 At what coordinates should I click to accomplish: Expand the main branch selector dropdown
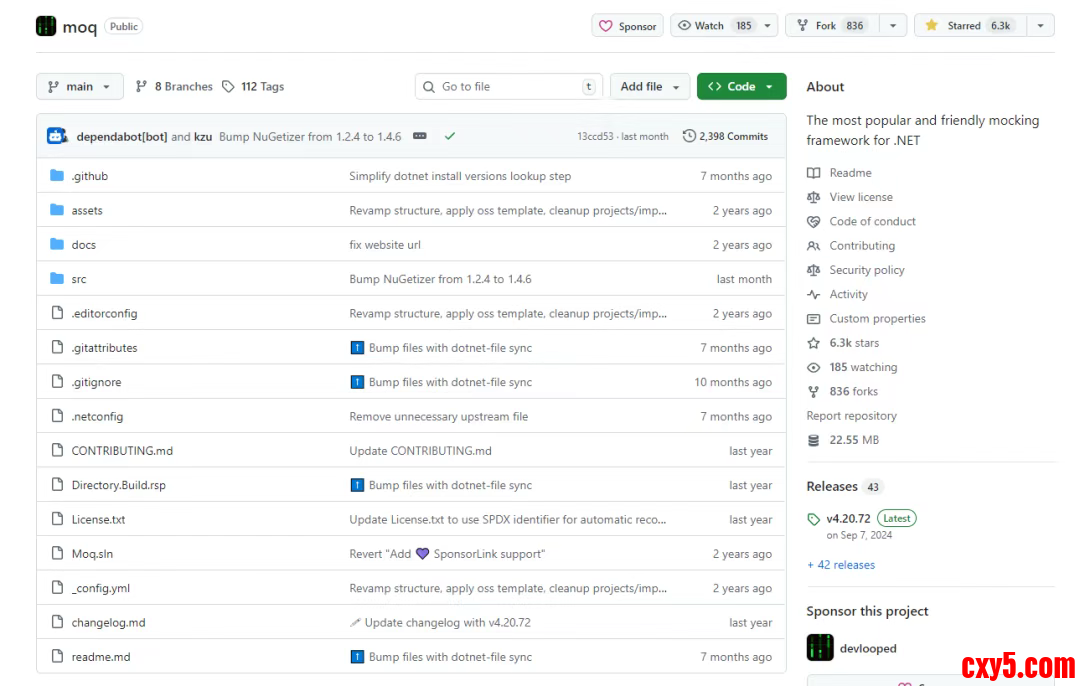click(80, 87)
